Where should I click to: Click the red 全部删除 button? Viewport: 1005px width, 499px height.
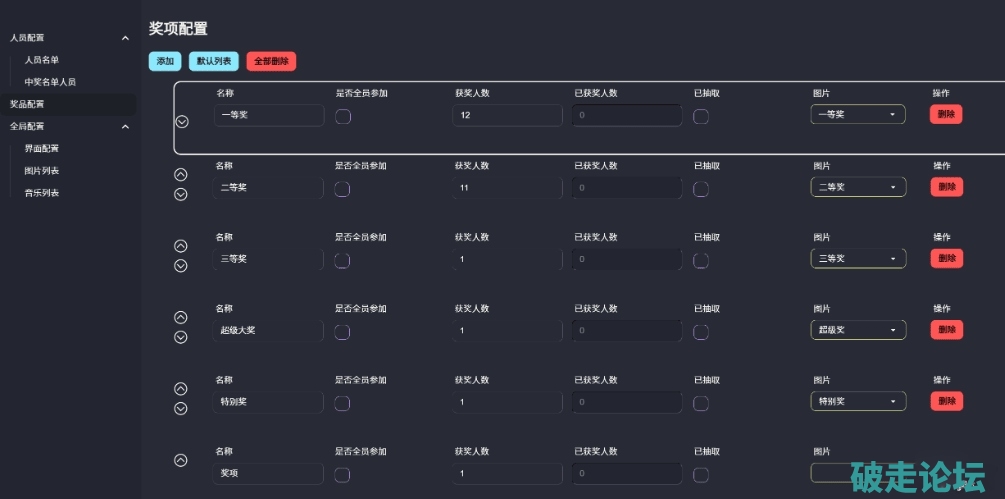271,61
